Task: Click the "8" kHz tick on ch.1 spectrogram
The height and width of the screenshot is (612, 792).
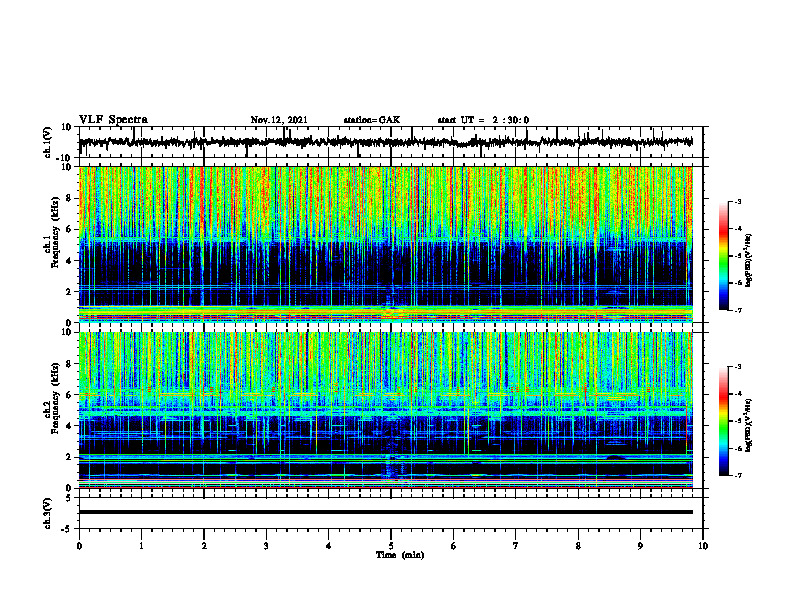Action: (x=70, y=198)
